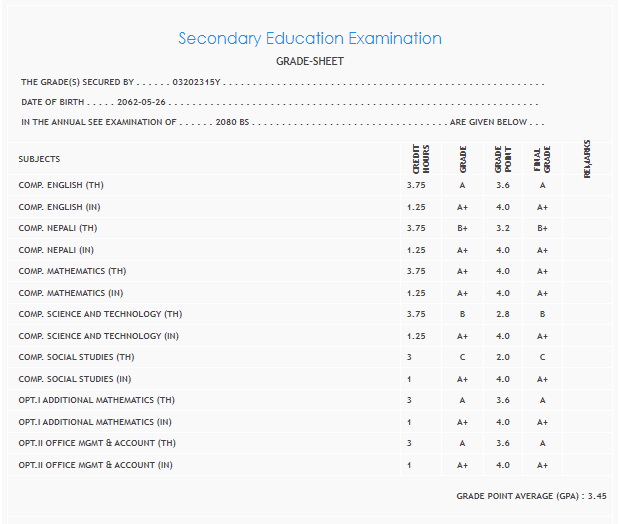Click the exam year 2080 BS

(239, 122)
